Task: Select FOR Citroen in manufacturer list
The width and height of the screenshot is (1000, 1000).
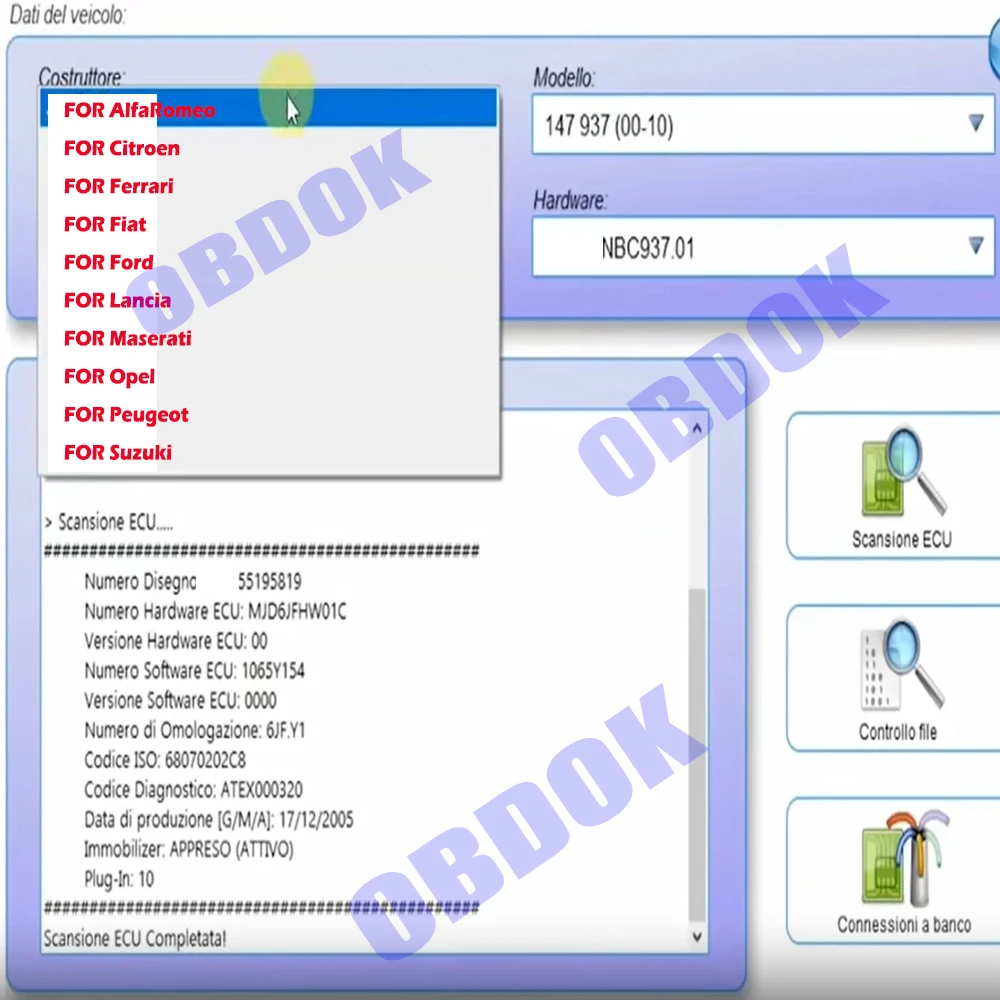Action: 268,148
